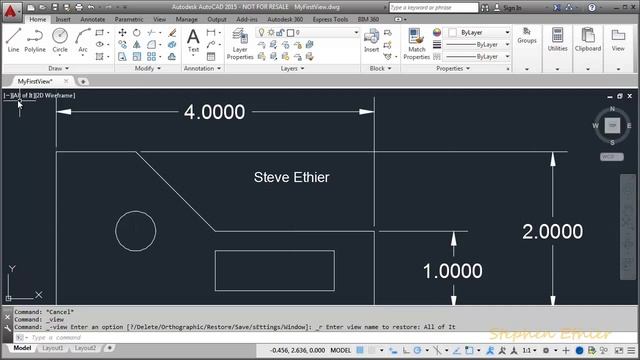Open the 2D Wireframe visual style control
This screenshot has width=640, height=360.
coord(55,96)
